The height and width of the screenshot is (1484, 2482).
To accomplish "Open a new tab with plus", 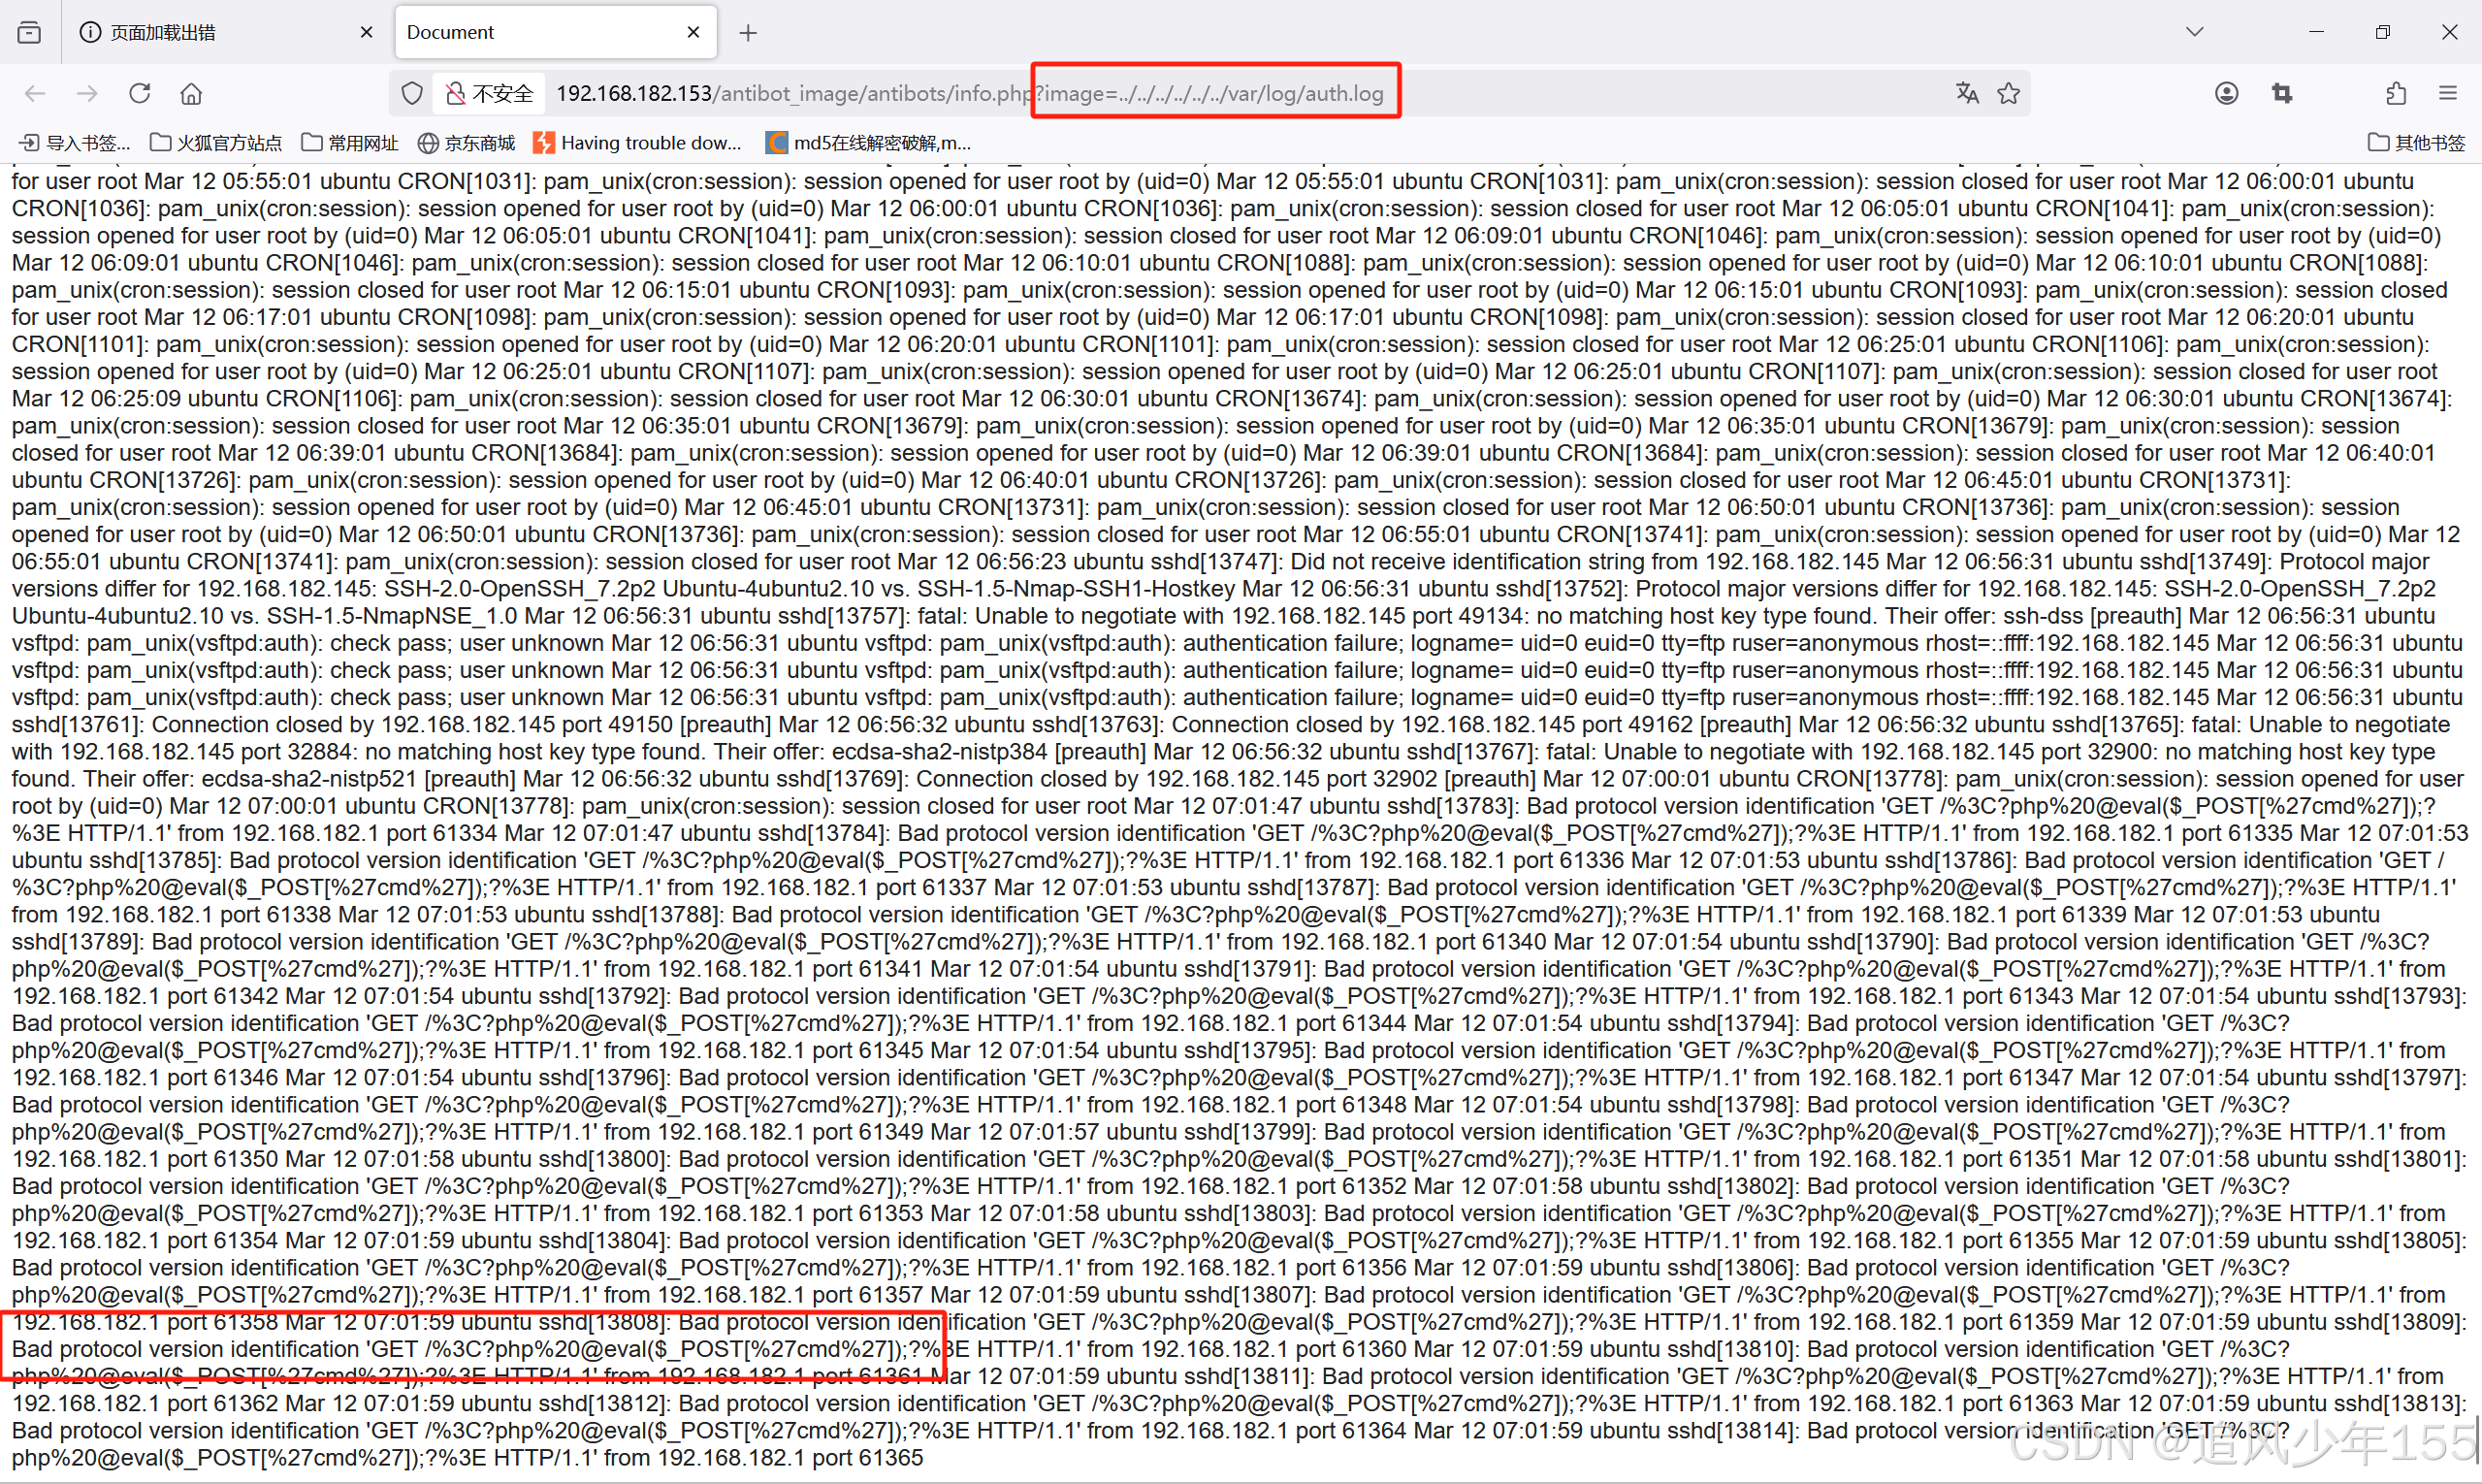I will pyautogui.click(x=748, y=33).
